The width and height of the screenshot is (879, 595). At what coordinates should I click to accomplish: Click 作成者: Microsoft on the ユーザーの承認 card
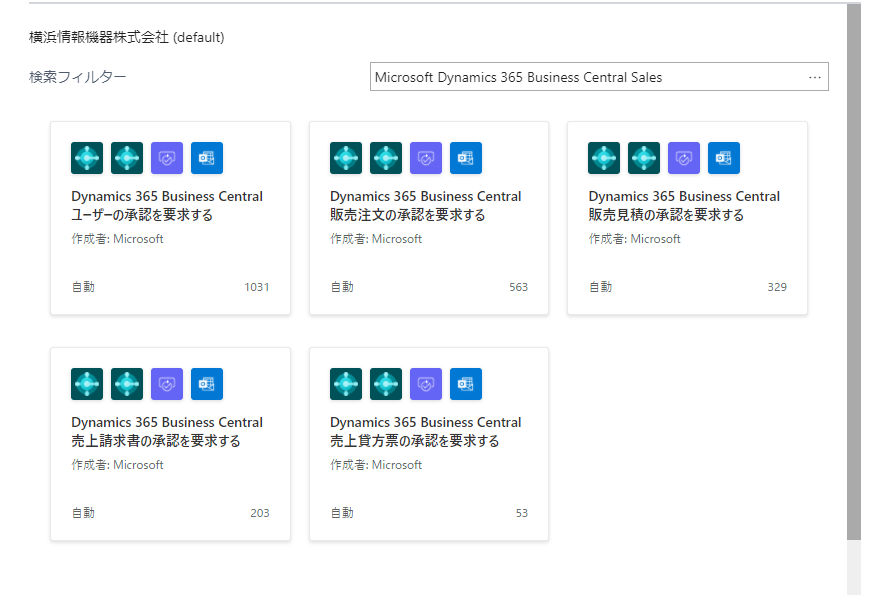click(x=117, y=239)
